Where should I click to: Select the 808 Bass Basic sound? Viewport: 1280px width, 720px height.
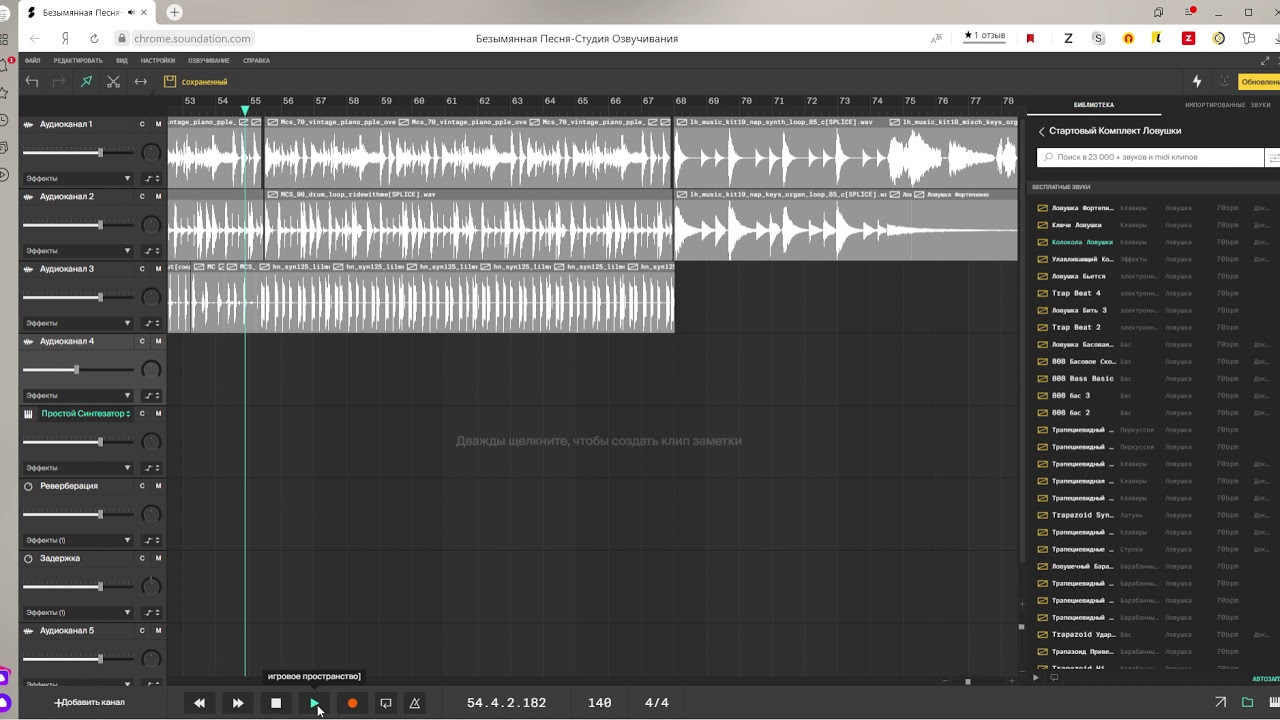click(x=1082, y=378)
